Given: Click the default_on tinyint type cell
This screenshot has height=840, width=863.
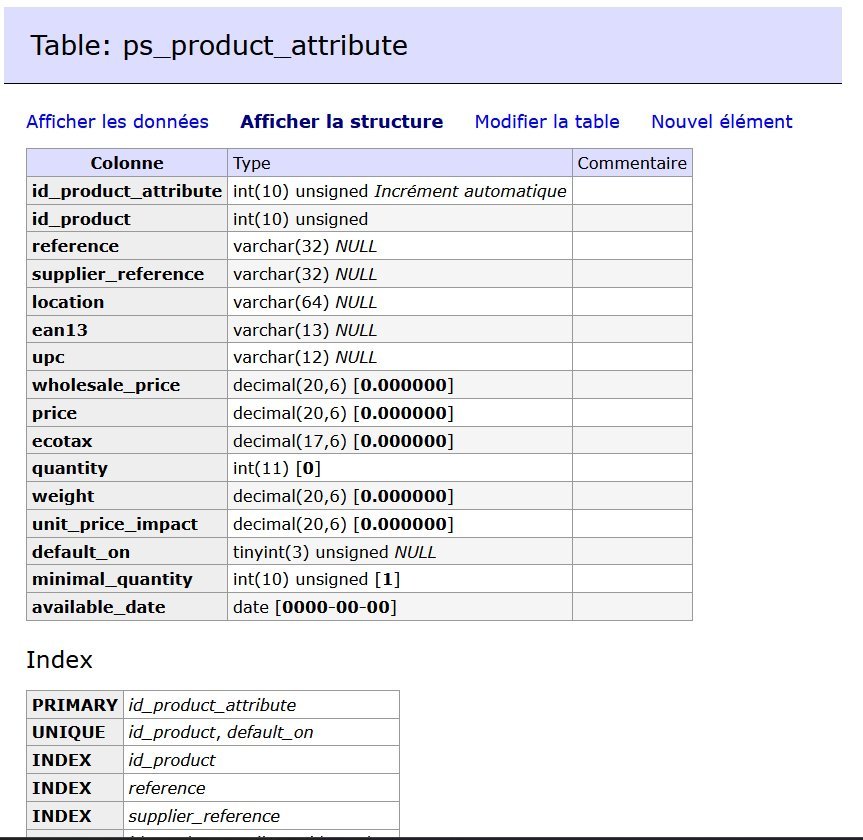Looking at the screenshot, I should pos(335,552).
